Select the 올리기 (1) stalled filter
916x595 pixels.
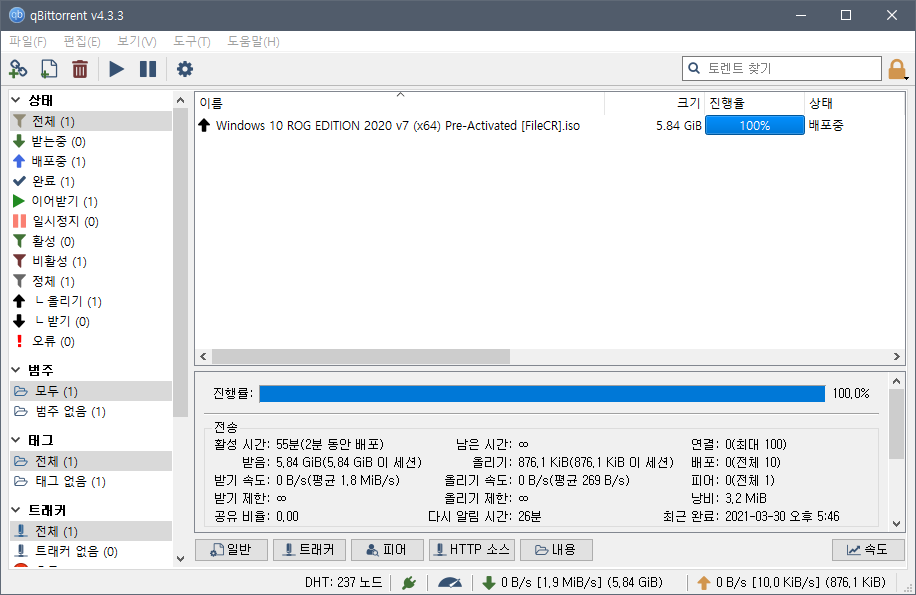[91, 301]
